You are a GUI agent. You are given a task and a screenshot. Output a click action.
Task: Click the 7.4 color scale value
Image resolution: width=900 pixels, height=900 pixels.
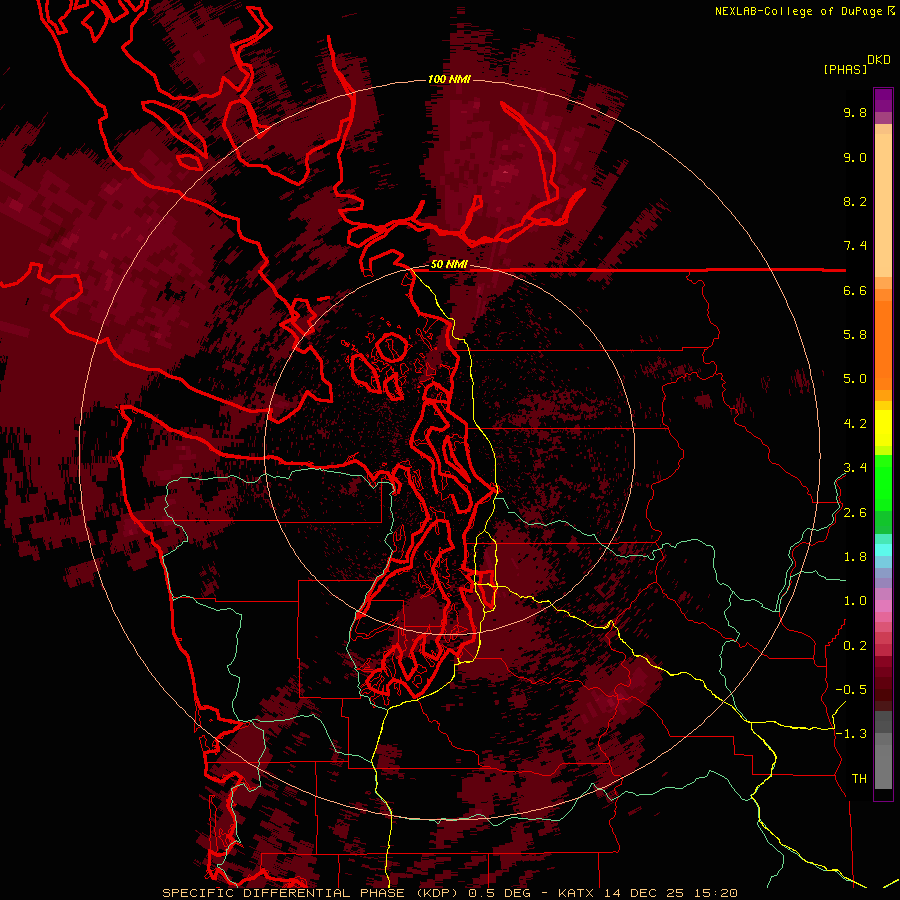[x=855, y=246]
